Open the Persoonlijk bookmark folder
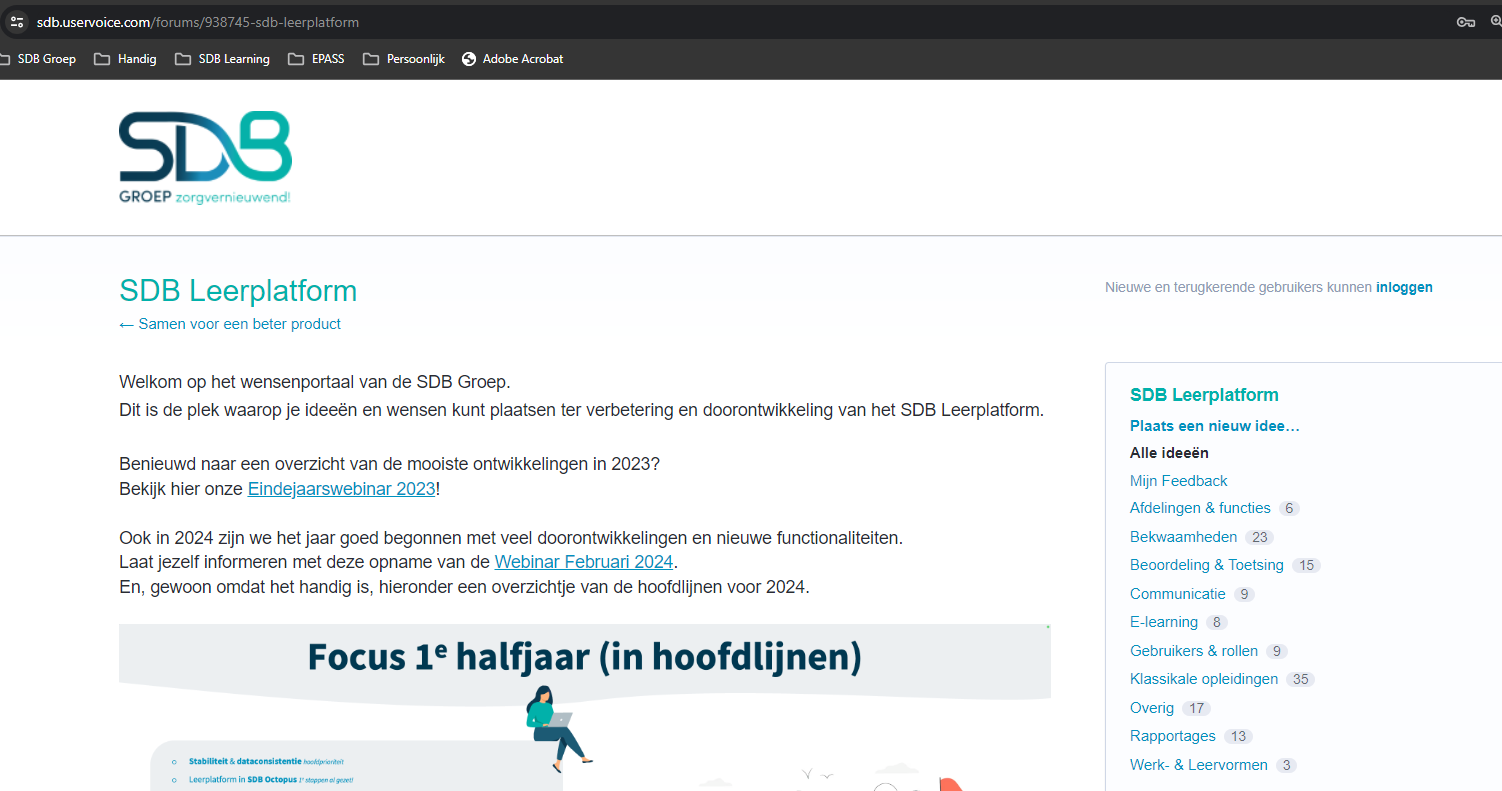 (x=405, y=59)
